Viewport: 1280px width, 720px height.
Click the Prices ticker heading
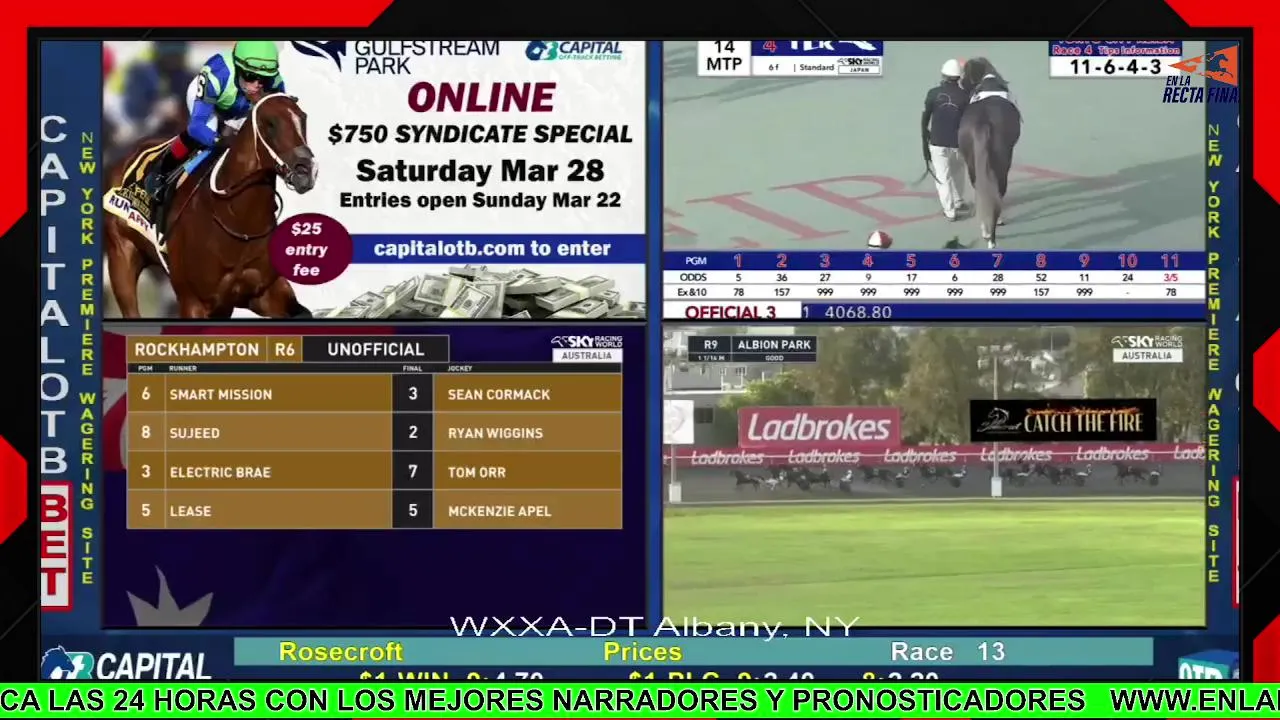(x=642, y=652)
